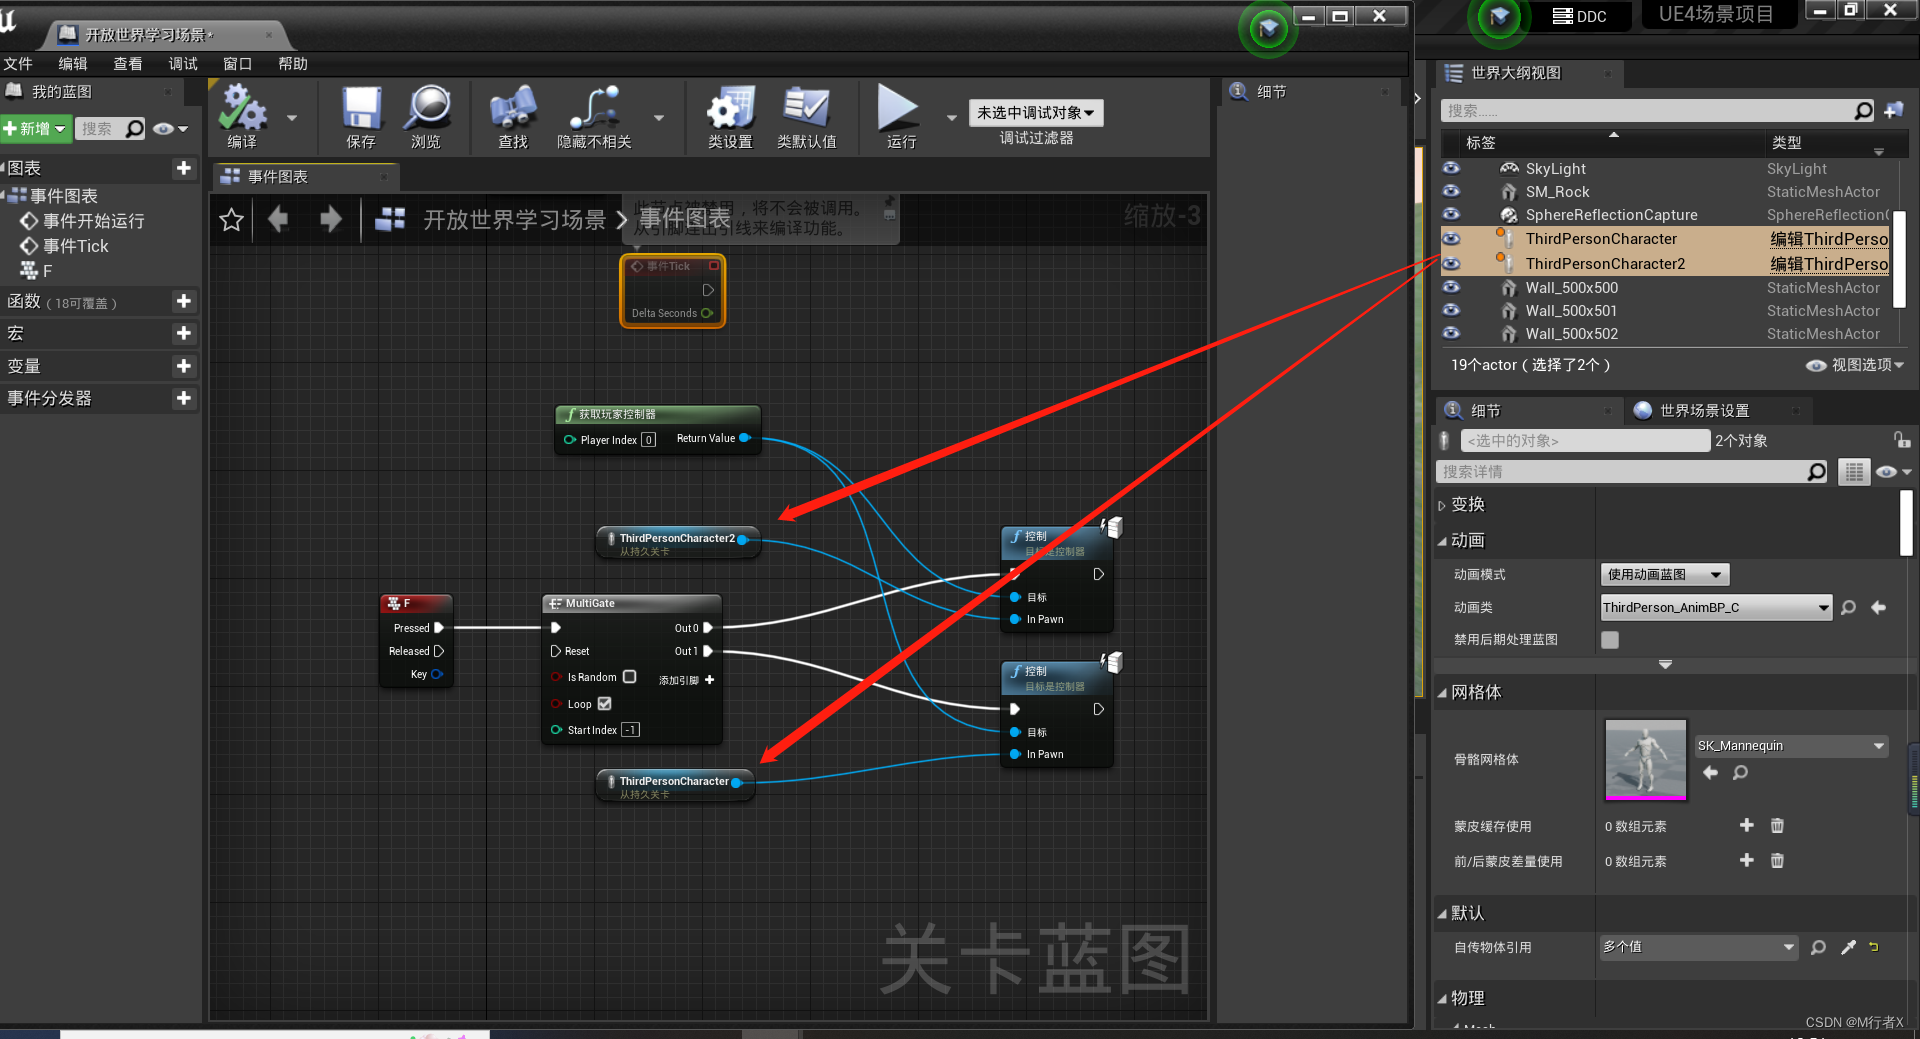
Task: Toggle visibility of SkyLight actor
Action: (x=1451, y=168)
